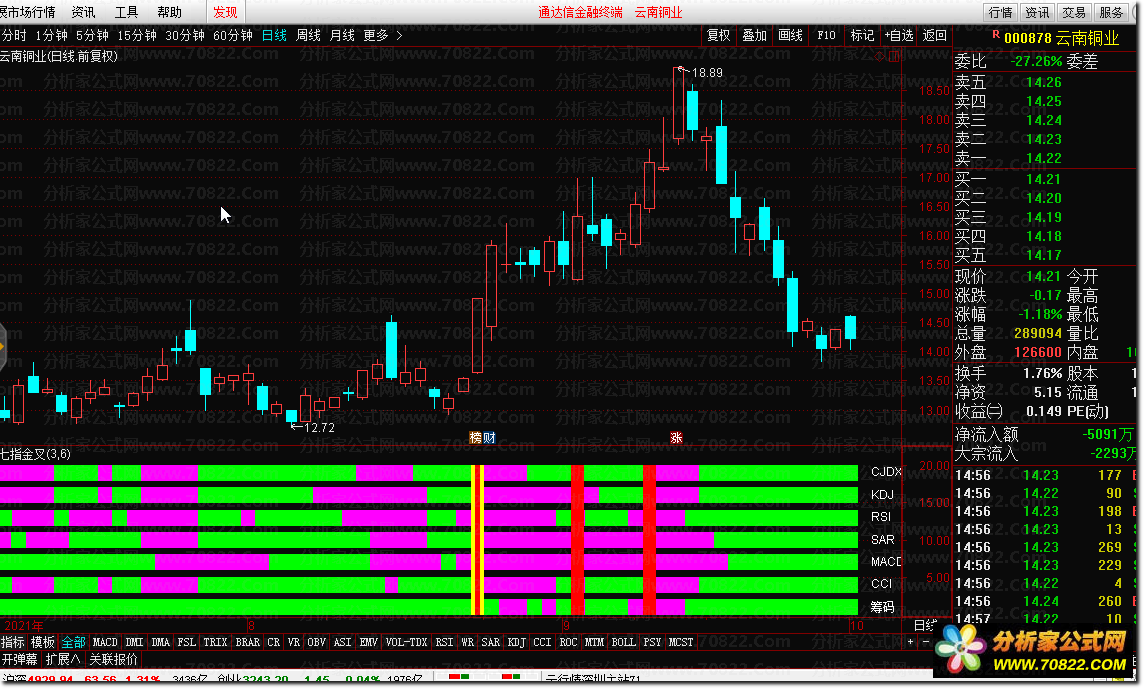The height and width of the screenshot is (689, 1145).
Task: Select the 指标 tab in bottom bar
Action: (x=12, y=642)
